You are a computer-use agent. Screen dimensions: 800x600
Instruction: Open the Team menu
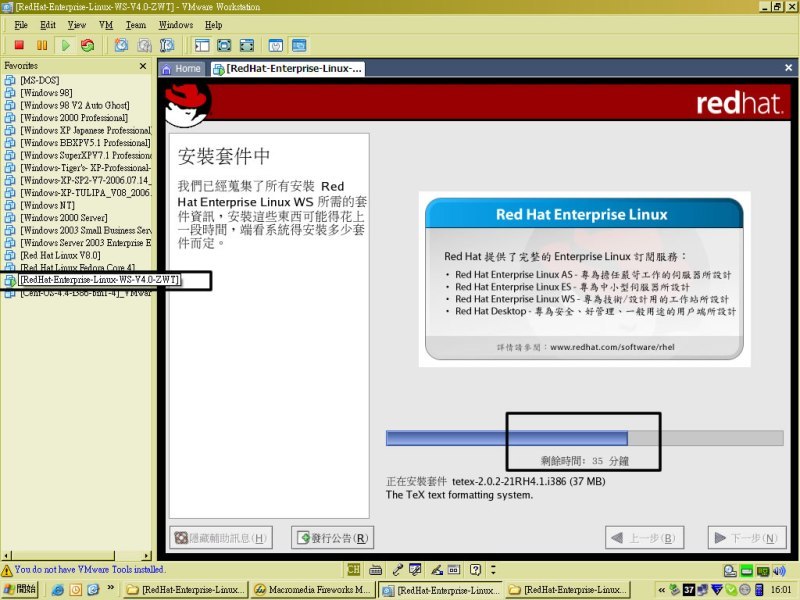pos(136,25)
